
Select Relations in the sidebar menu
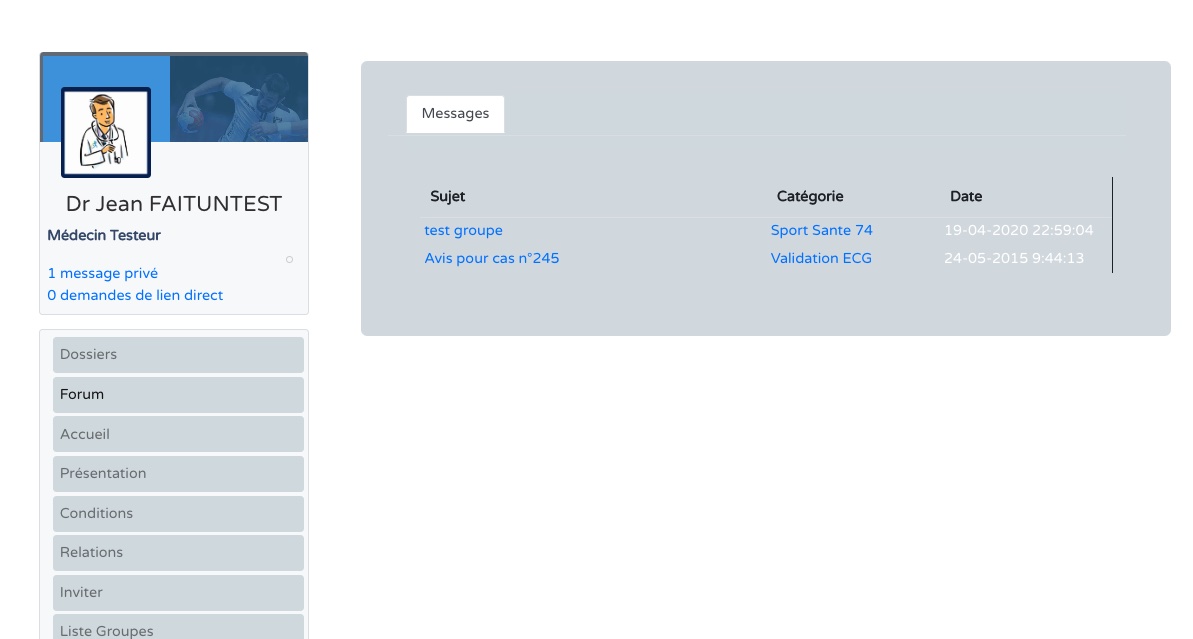tap(178, 552)
